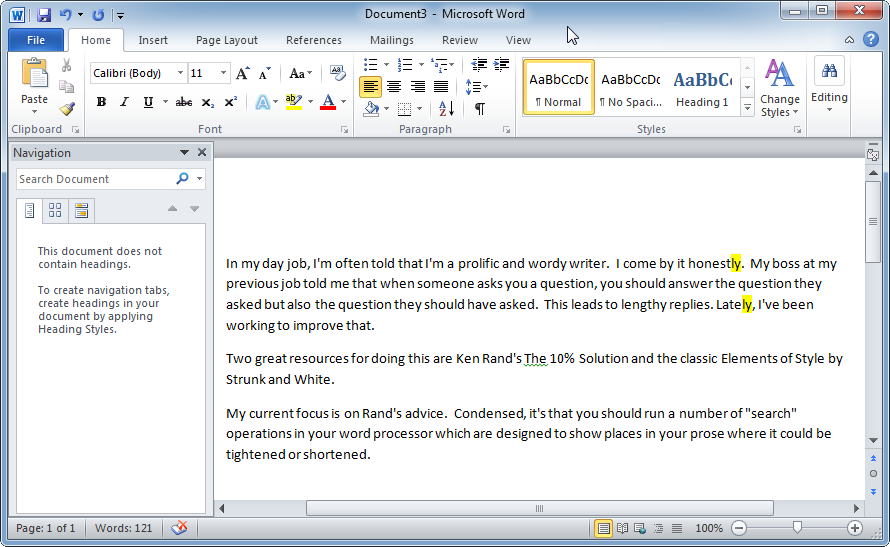Viewport: 890px width, 547px height.
Task: Expand the Styles gallery More arrow
Action: point(748,107)
